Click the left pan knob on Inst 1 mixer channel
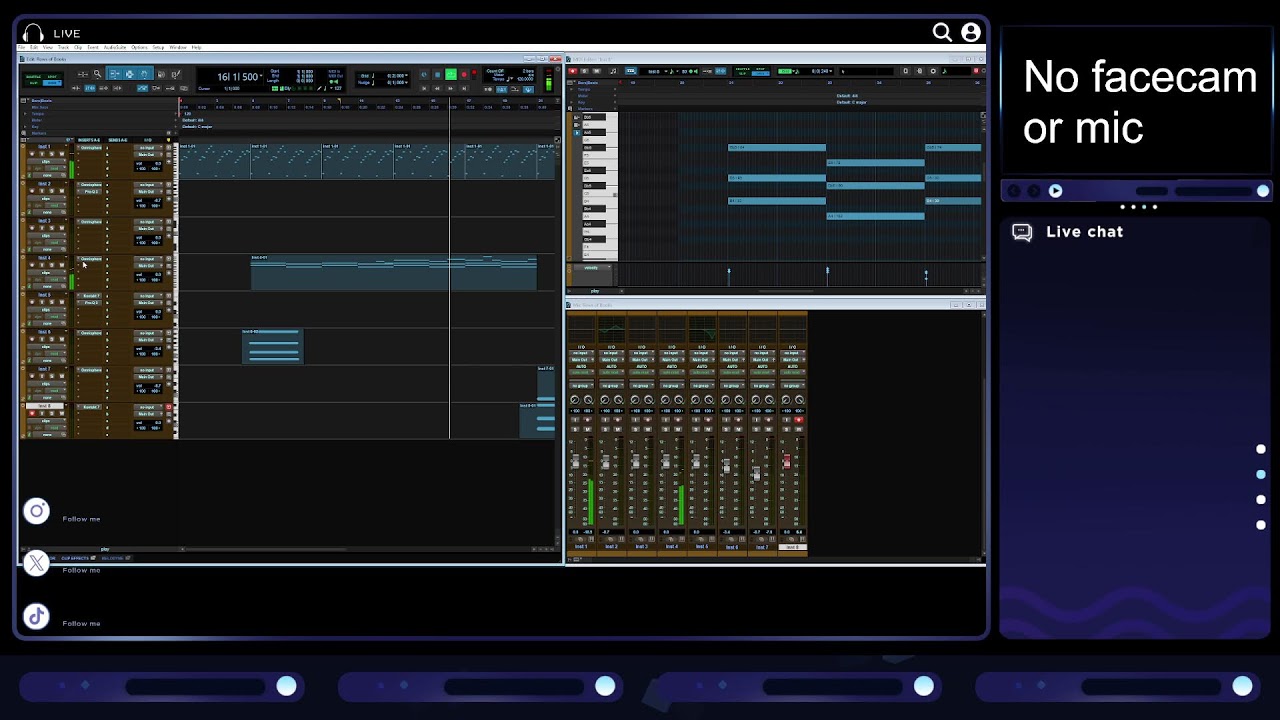The height and width of the screenshot is (720, 1280). click(575, 400)
